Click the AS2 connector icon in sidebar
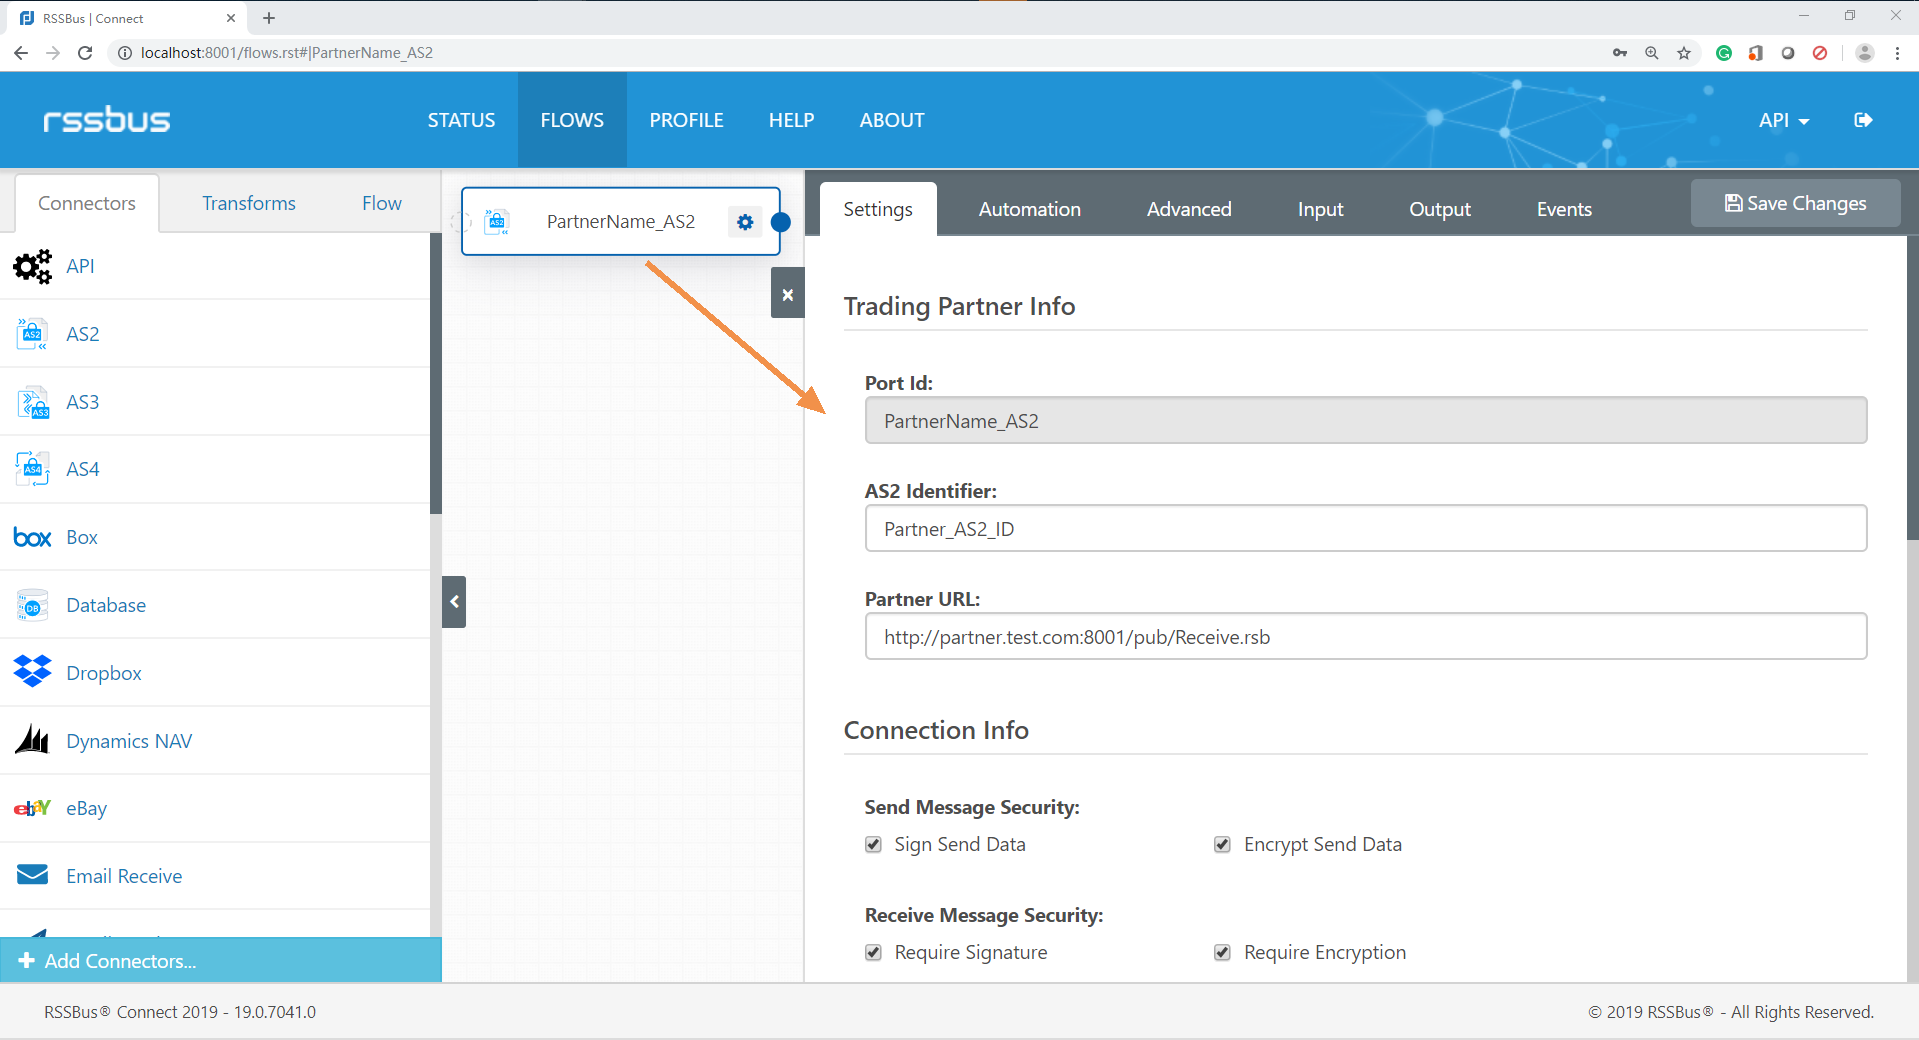The height and width of the screenshot is (1040, 1919). coord(32,334)
